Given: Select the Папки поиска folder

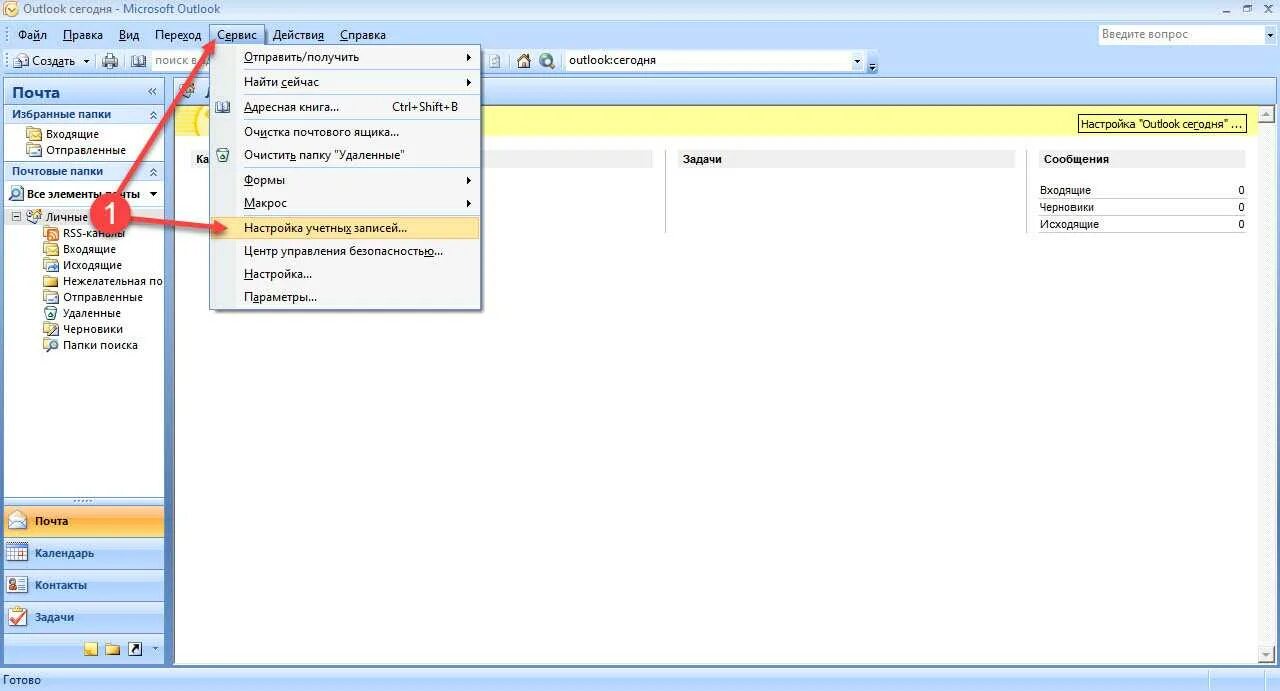Looking at the screenshot, I should pyautogui.click(x=100, y=345).
